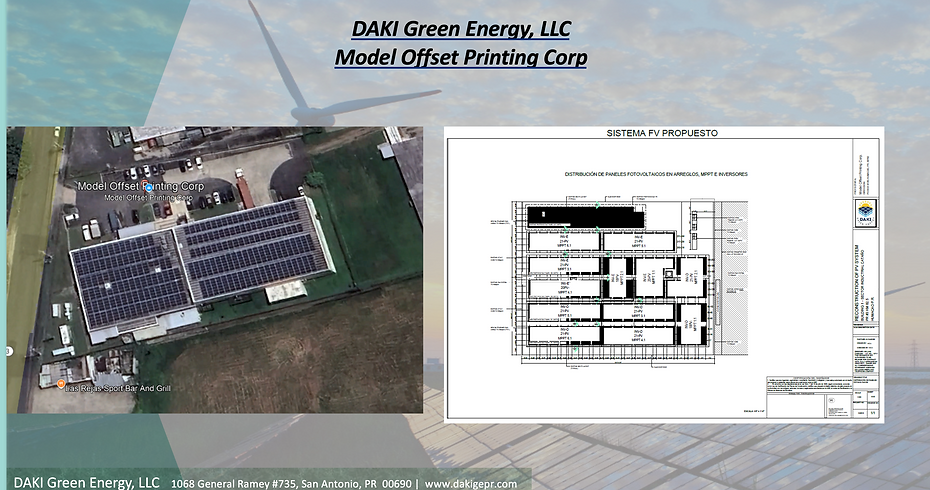Image resolution: width=930 pixels, height=490 pixels.
Task: Click the orange Las Rejas restaurant pin
Action: [x=60, y=384]
